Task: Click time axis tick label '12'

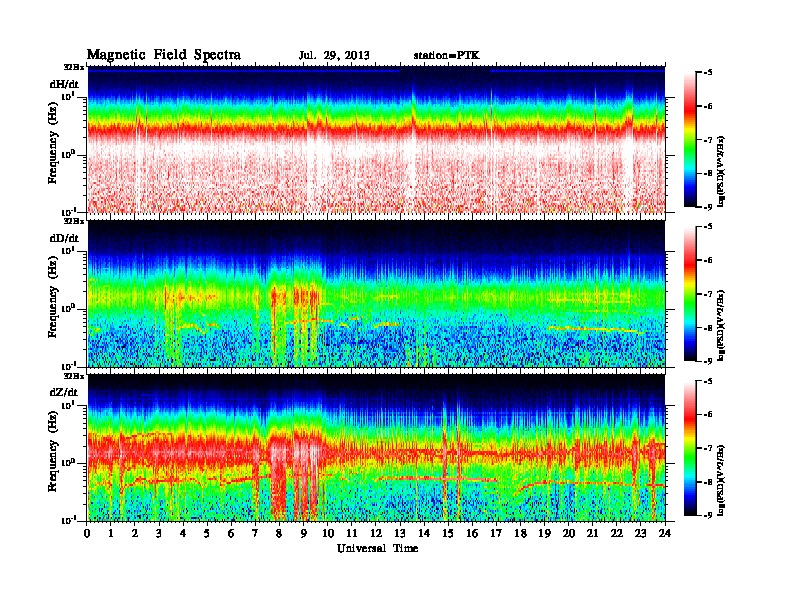Action: pyautogui.click(x=376, y=533)
